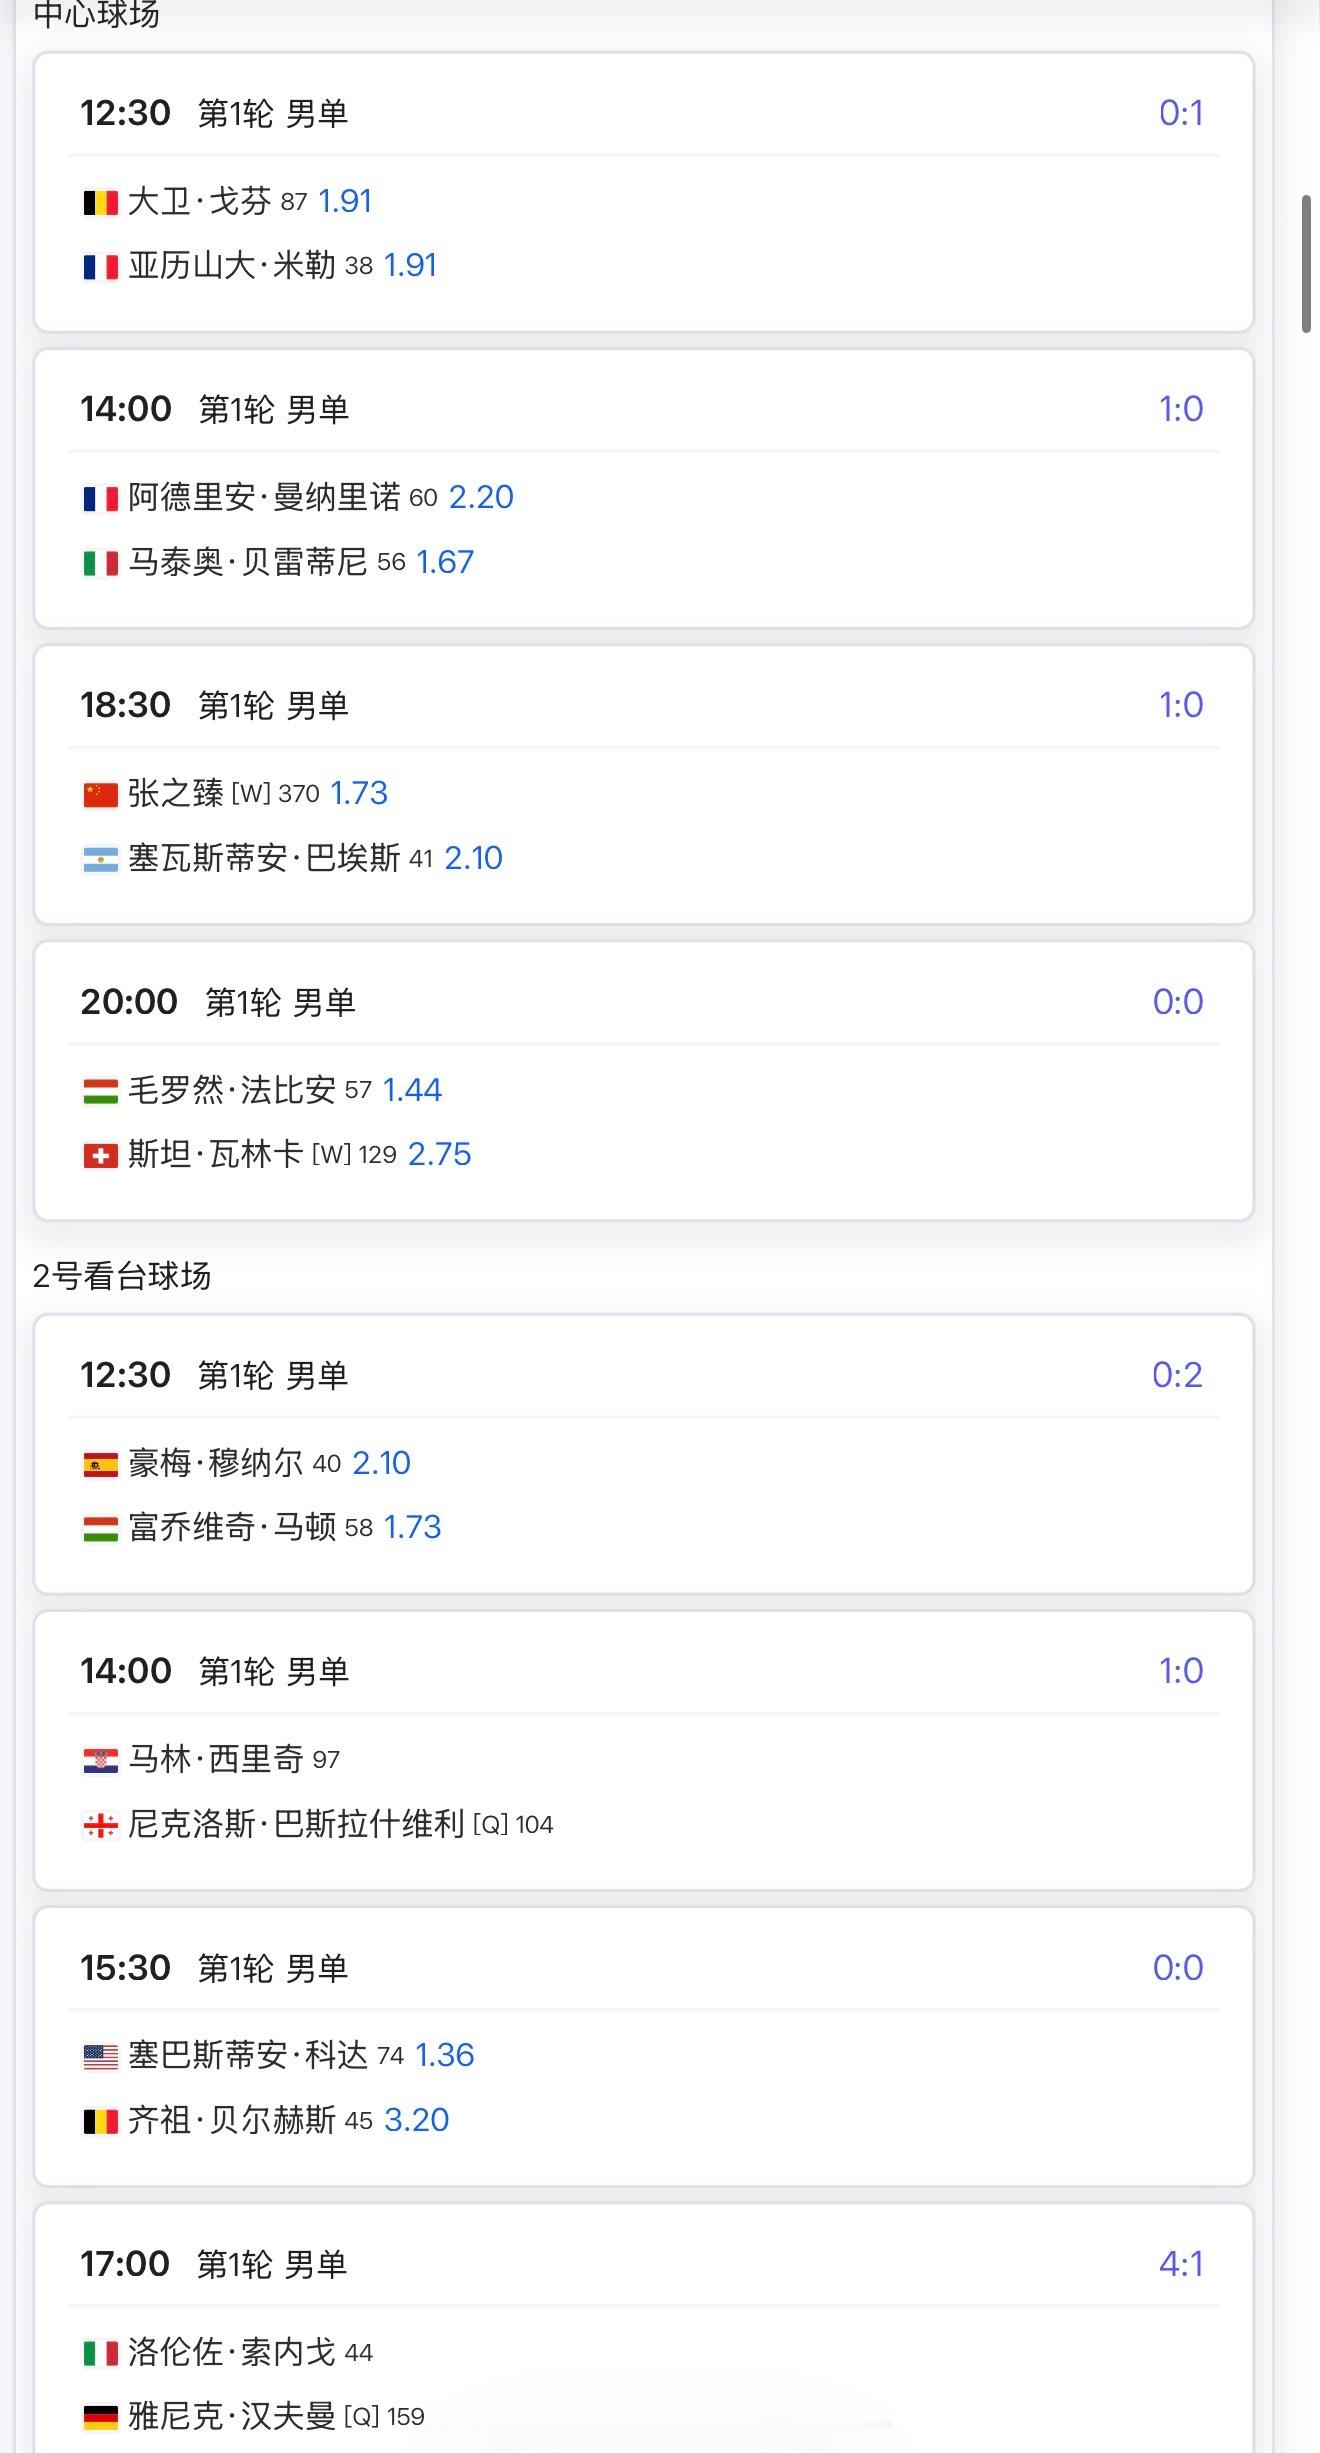Open player 马泰奥·贝雷蒂尼 profile
Viewport: 1320px width, 2453px height.
click(x=247, y=562)
